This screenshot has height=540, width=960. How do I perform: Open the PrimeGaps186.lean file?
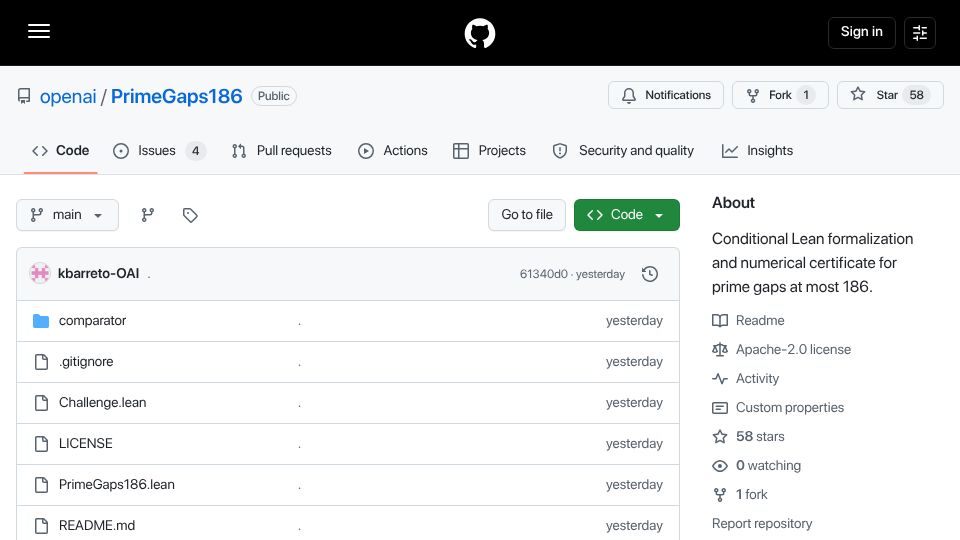(x=117, y=484)
